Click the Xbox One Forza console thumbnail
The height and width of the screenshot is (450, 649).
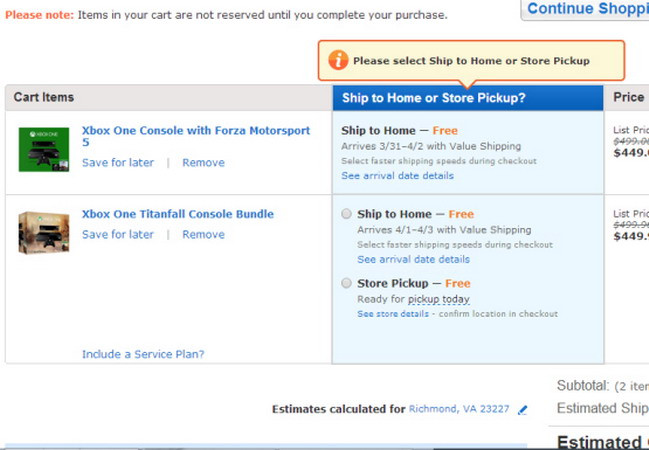(44, 149)
